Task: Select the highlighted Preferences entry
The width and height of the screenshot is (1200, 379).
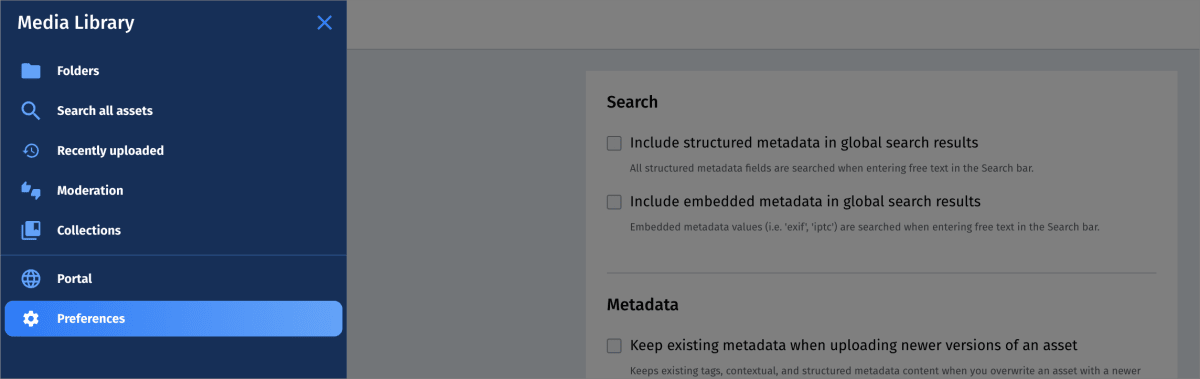Action: point(173,319)
